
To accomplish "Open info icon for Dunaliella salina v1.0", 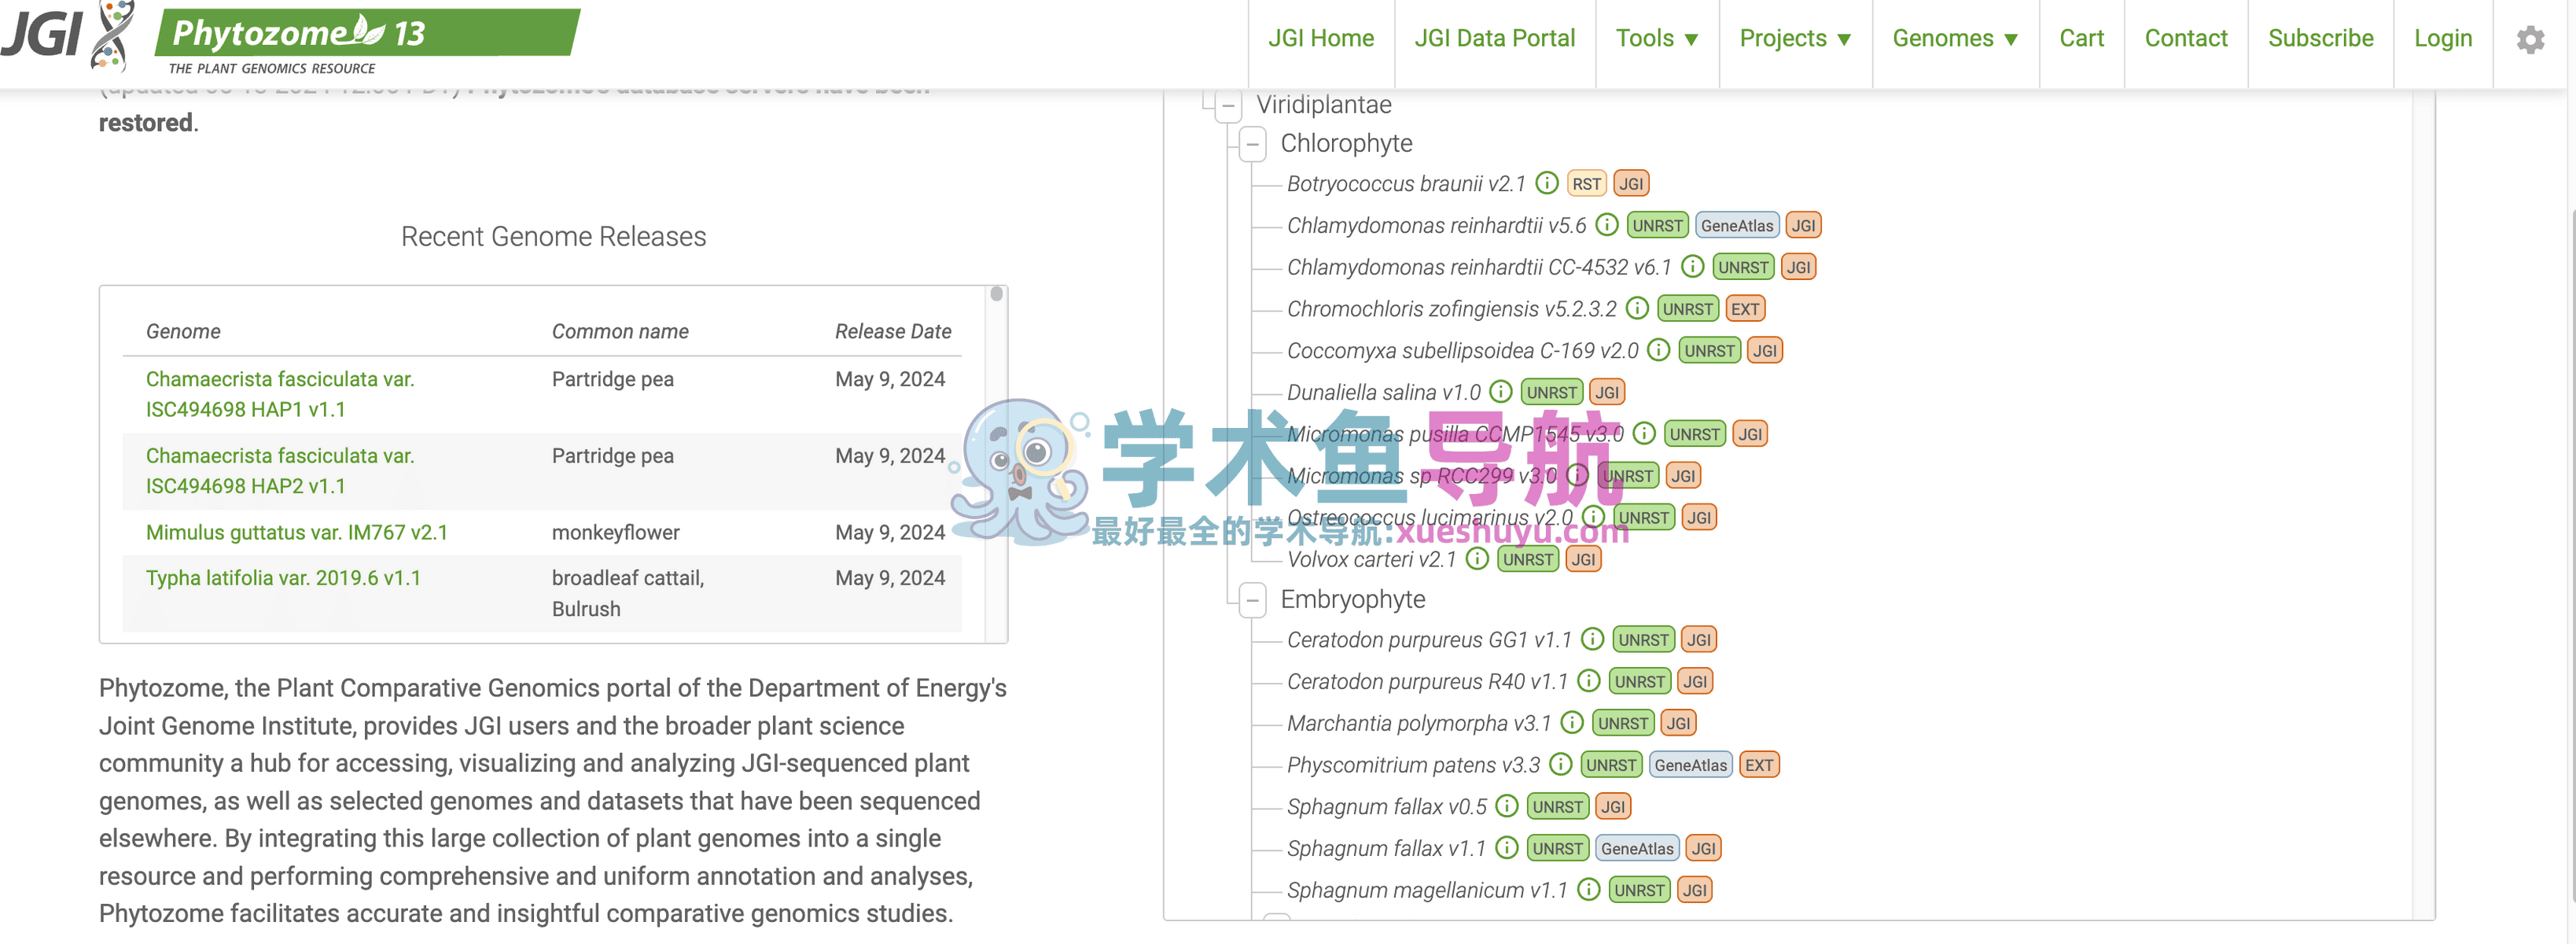I will tap(1500, 392).
